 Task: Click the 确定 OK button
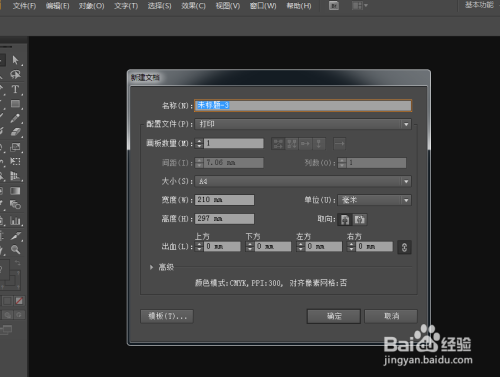click(334, 316)
